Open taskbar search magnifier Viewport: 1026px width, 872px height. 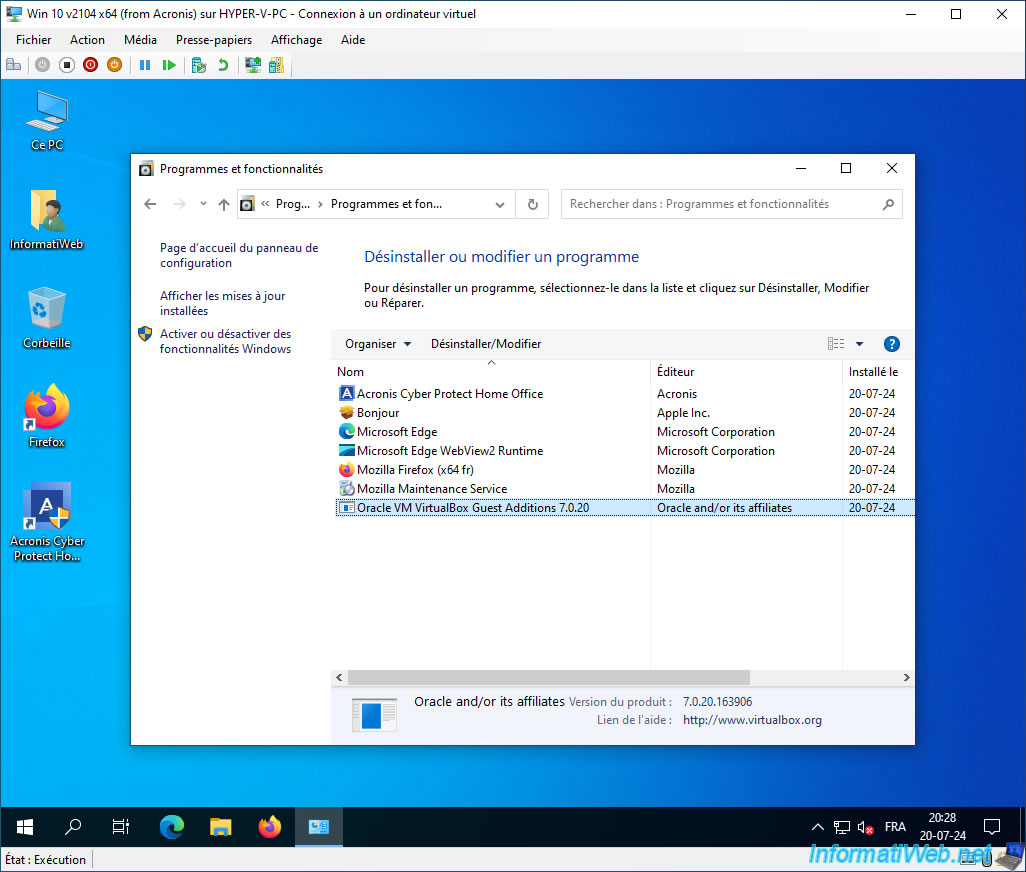[73, 827]
